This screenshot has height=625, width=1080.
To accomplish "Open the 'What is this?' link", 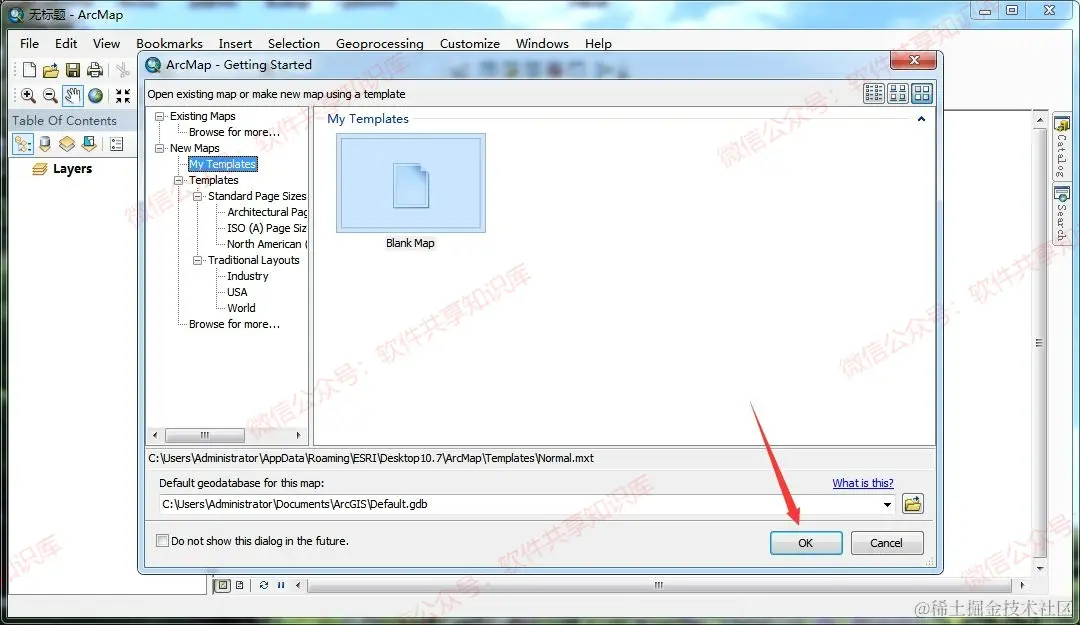I will click(x=863, y=483).
